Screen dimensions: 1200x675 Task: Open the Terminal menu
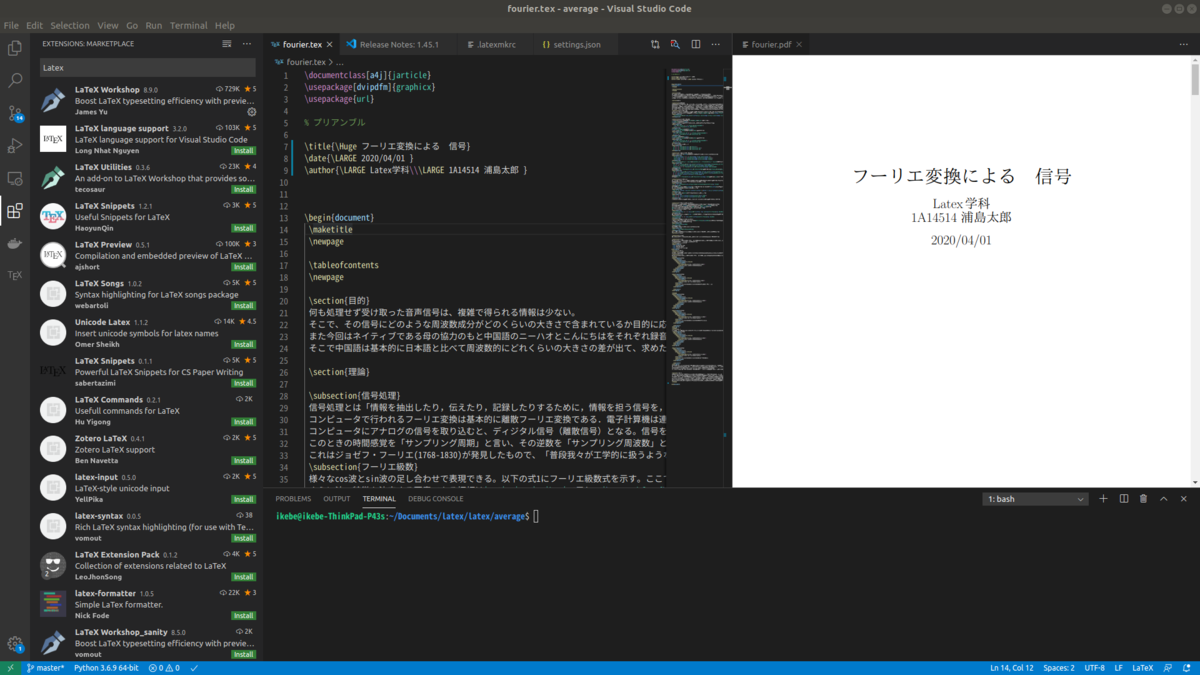tap(187, 25)
